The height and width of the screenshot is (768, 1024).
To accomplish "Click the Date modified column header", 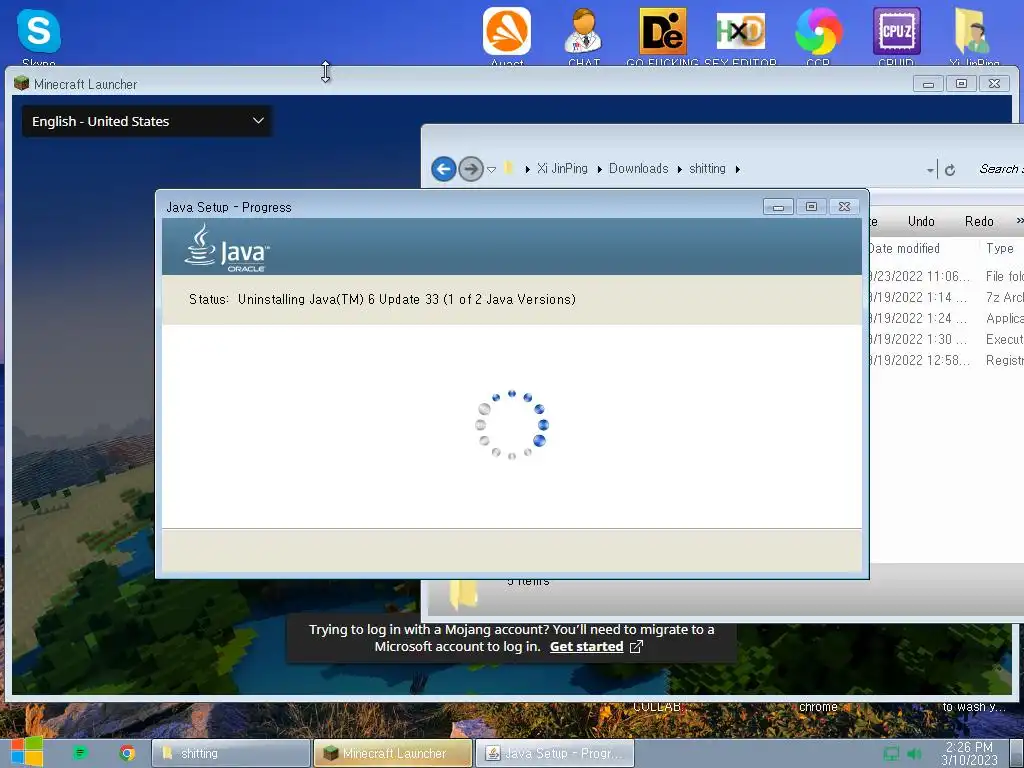I will [x=904, y=248].
